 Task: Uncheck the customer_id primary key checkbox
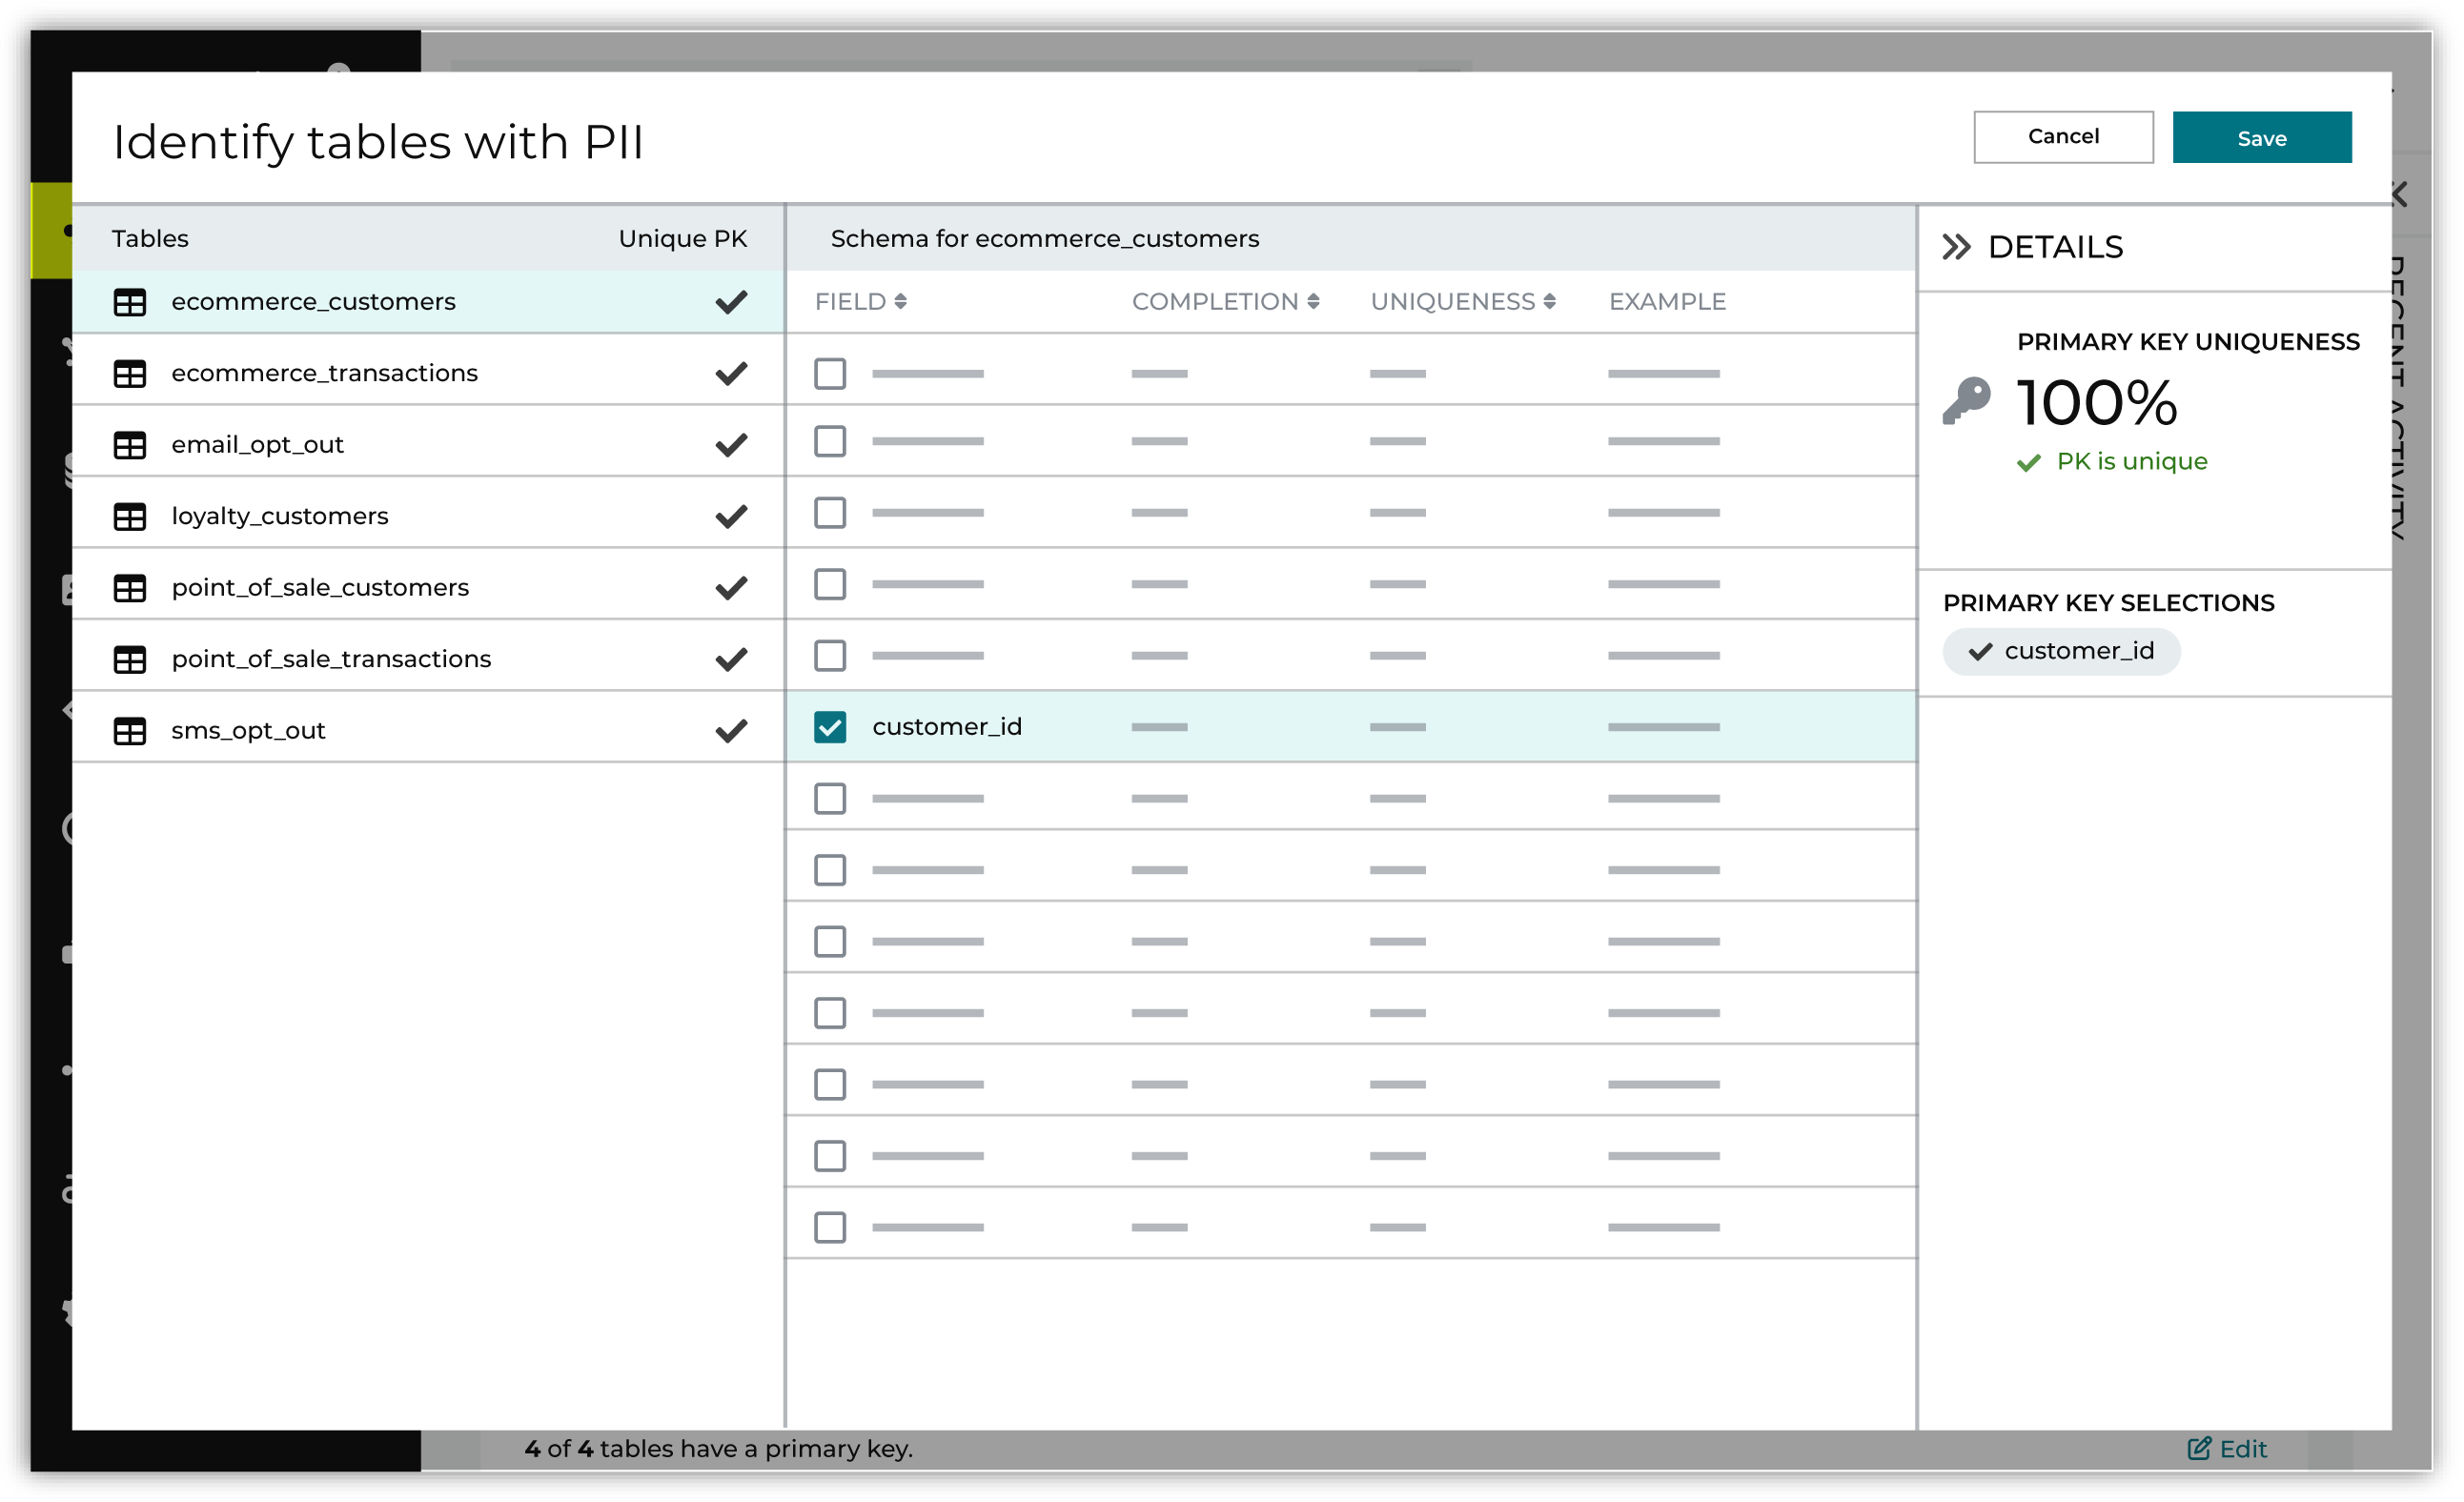coord(829,727)
